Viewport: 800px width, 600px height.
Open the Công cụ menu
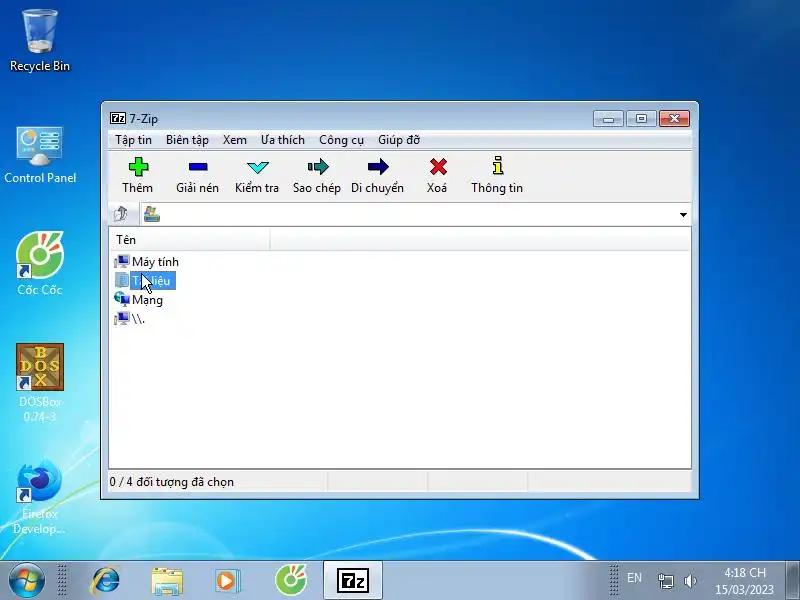[341, 140]
